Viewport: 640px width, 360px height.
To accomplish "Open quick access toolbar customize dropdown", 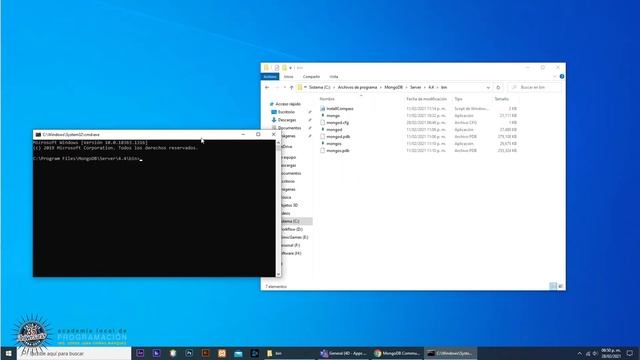I will 290,68.
